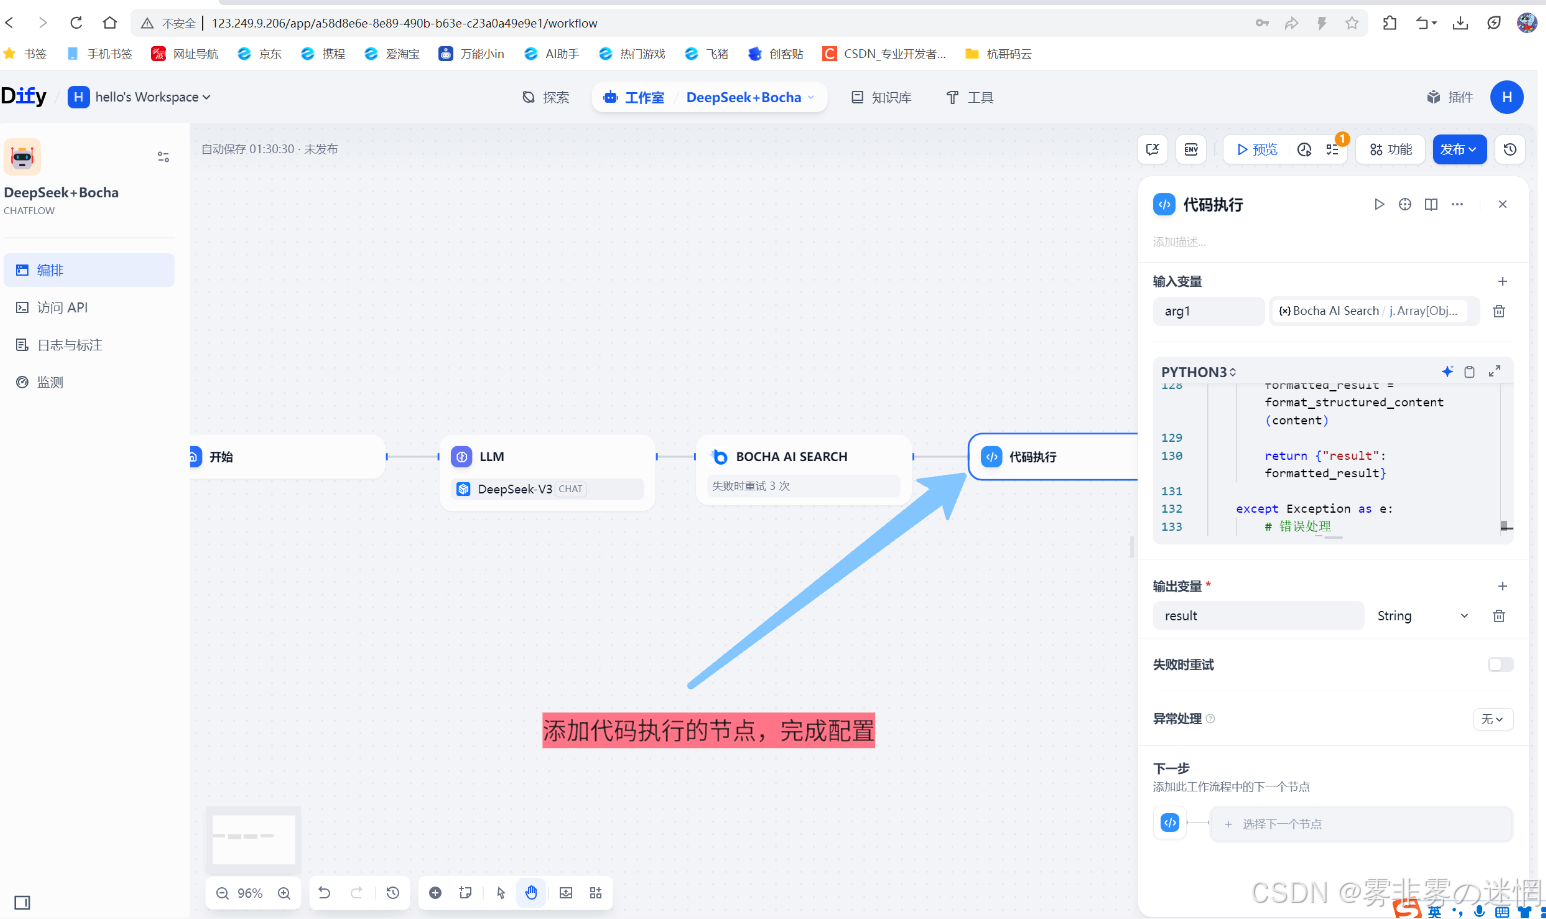Delete the result output variable
The height and width of the screenshot is (919, 1546).
1499,616
